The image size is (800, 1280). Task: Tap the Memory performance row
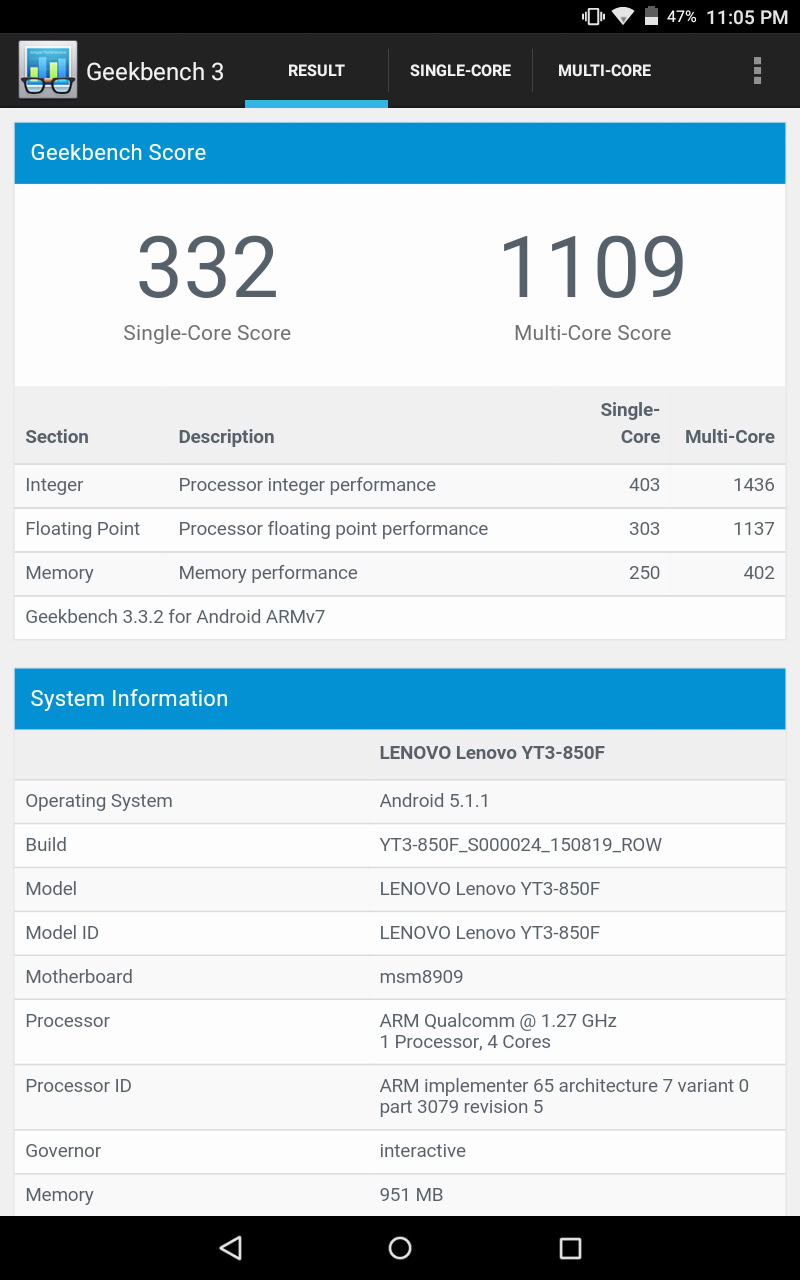pyautogui.click(x=400, y=573)
